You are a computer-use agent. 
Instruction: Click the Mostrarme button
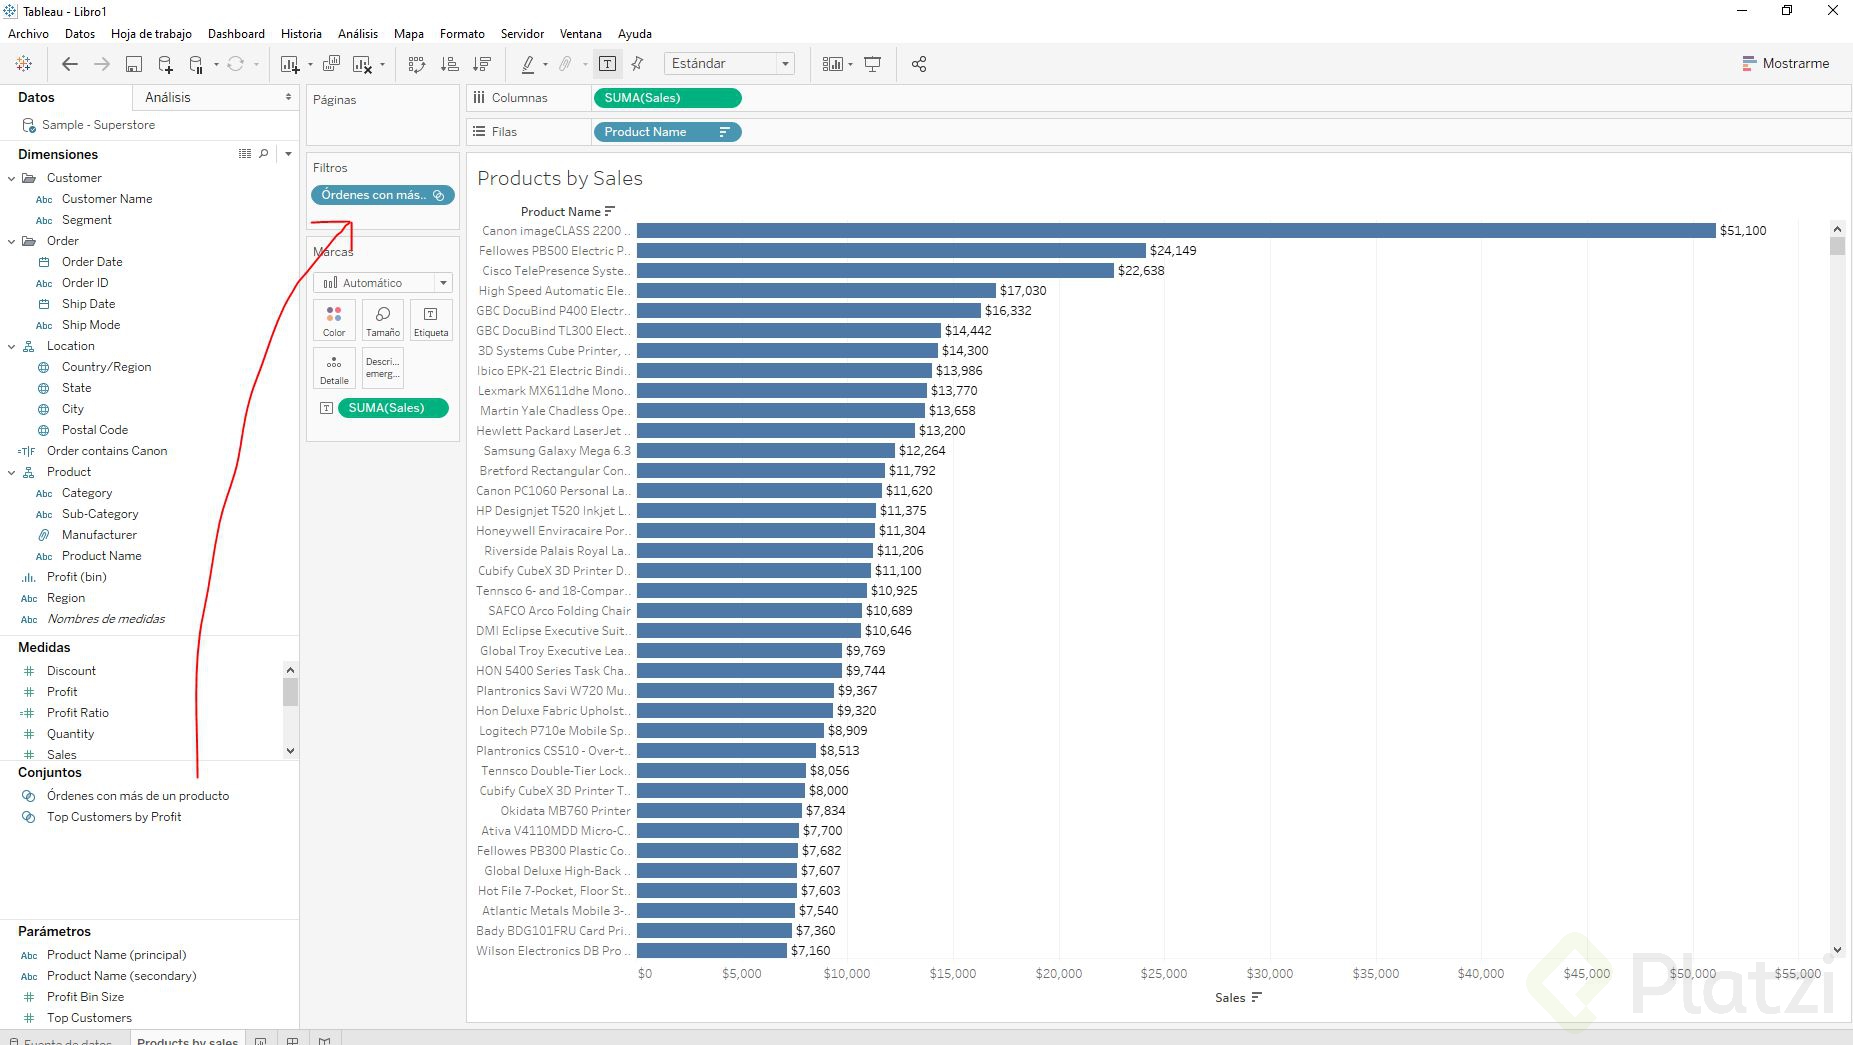[1786, 63]
